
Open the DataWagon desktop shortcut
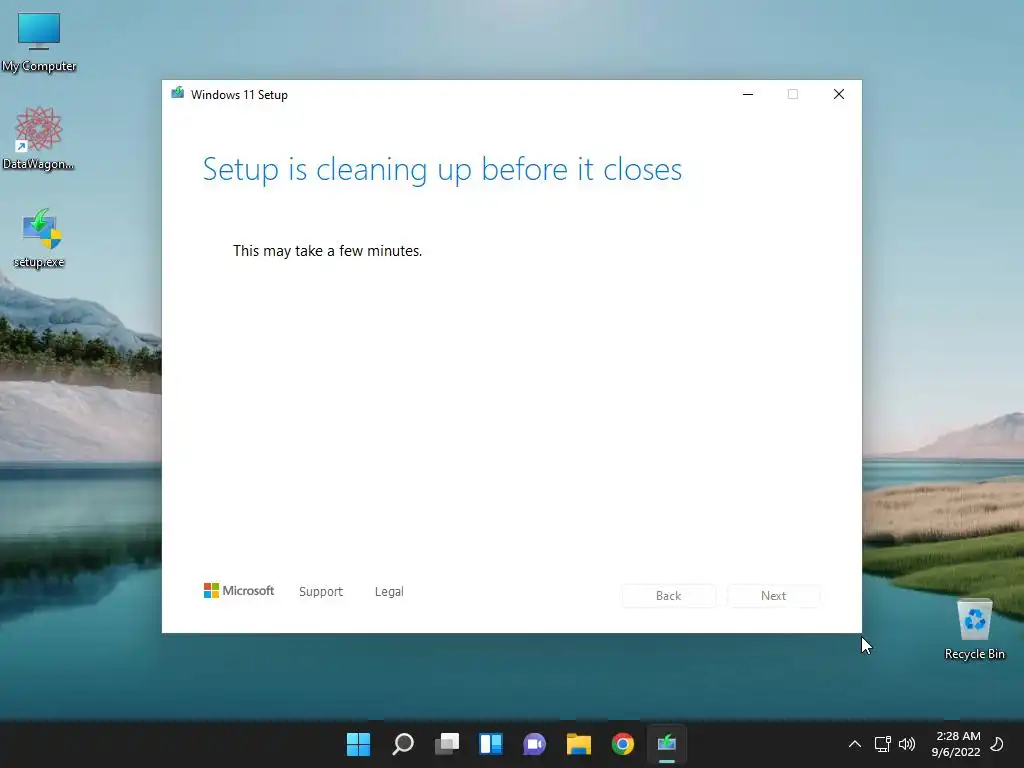[39, 138]
